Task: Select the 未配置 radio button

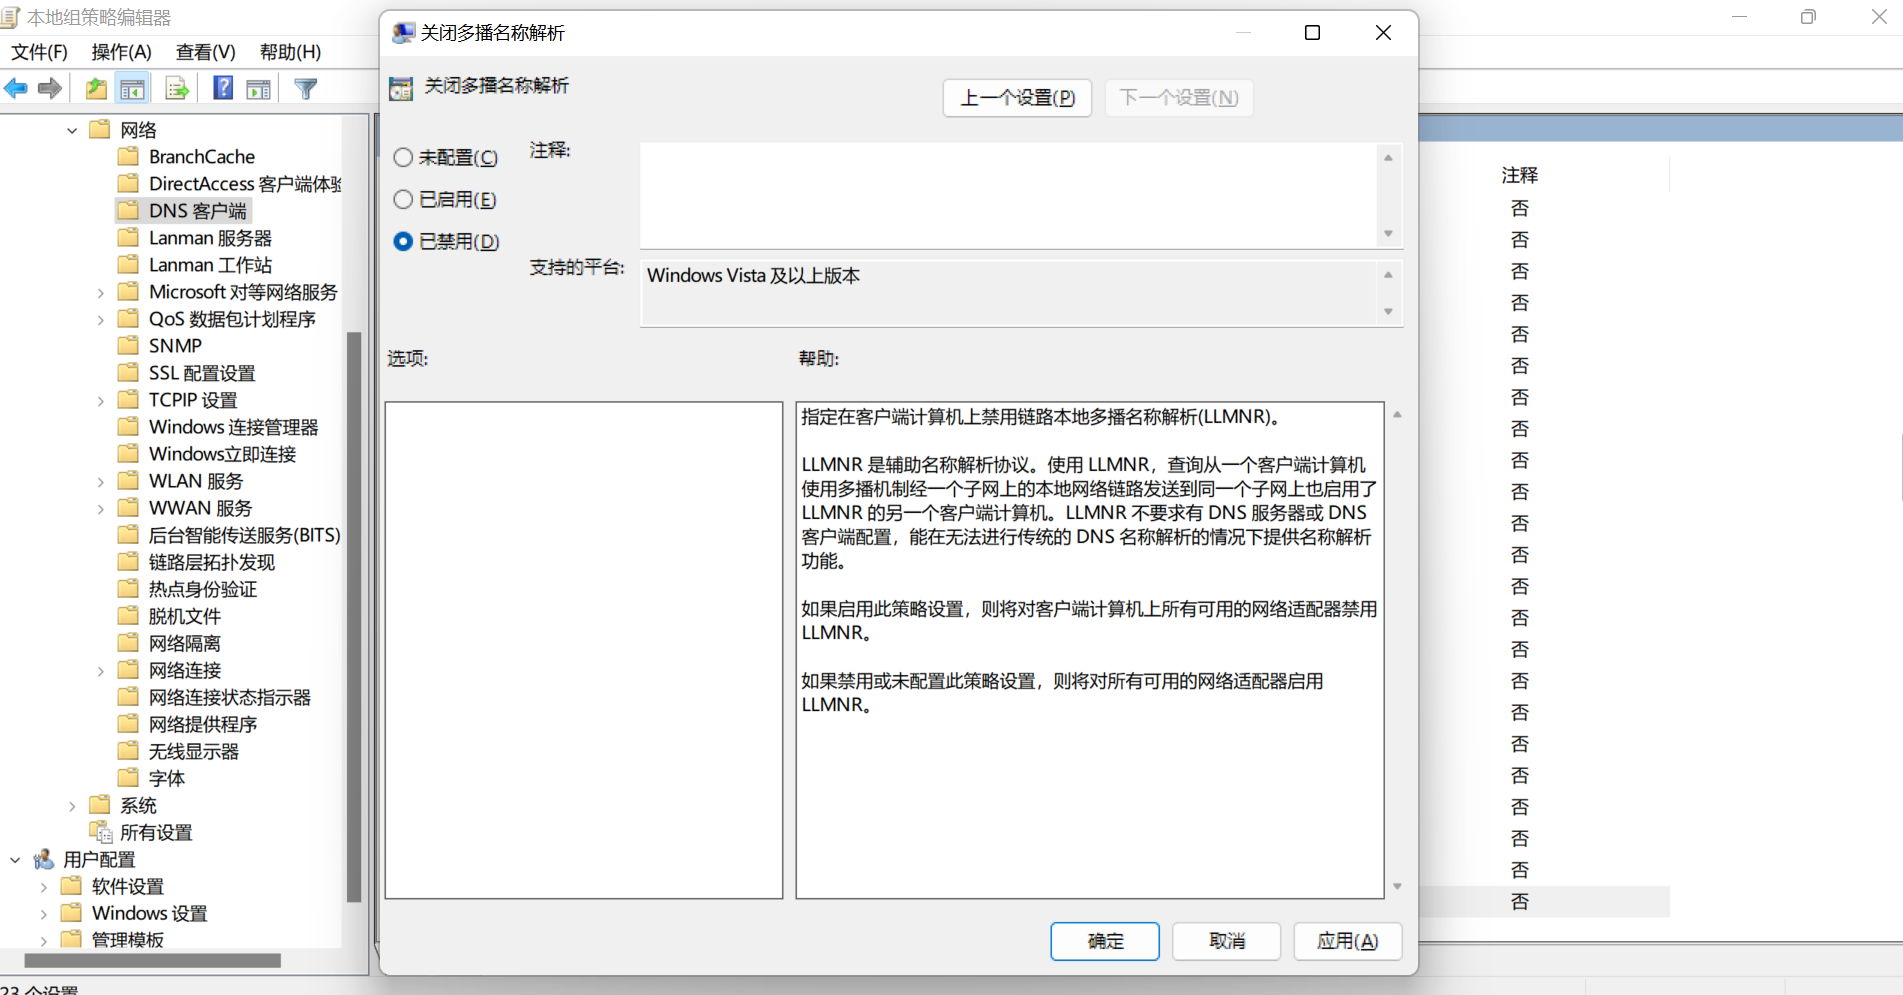Action: click(403, 157)
